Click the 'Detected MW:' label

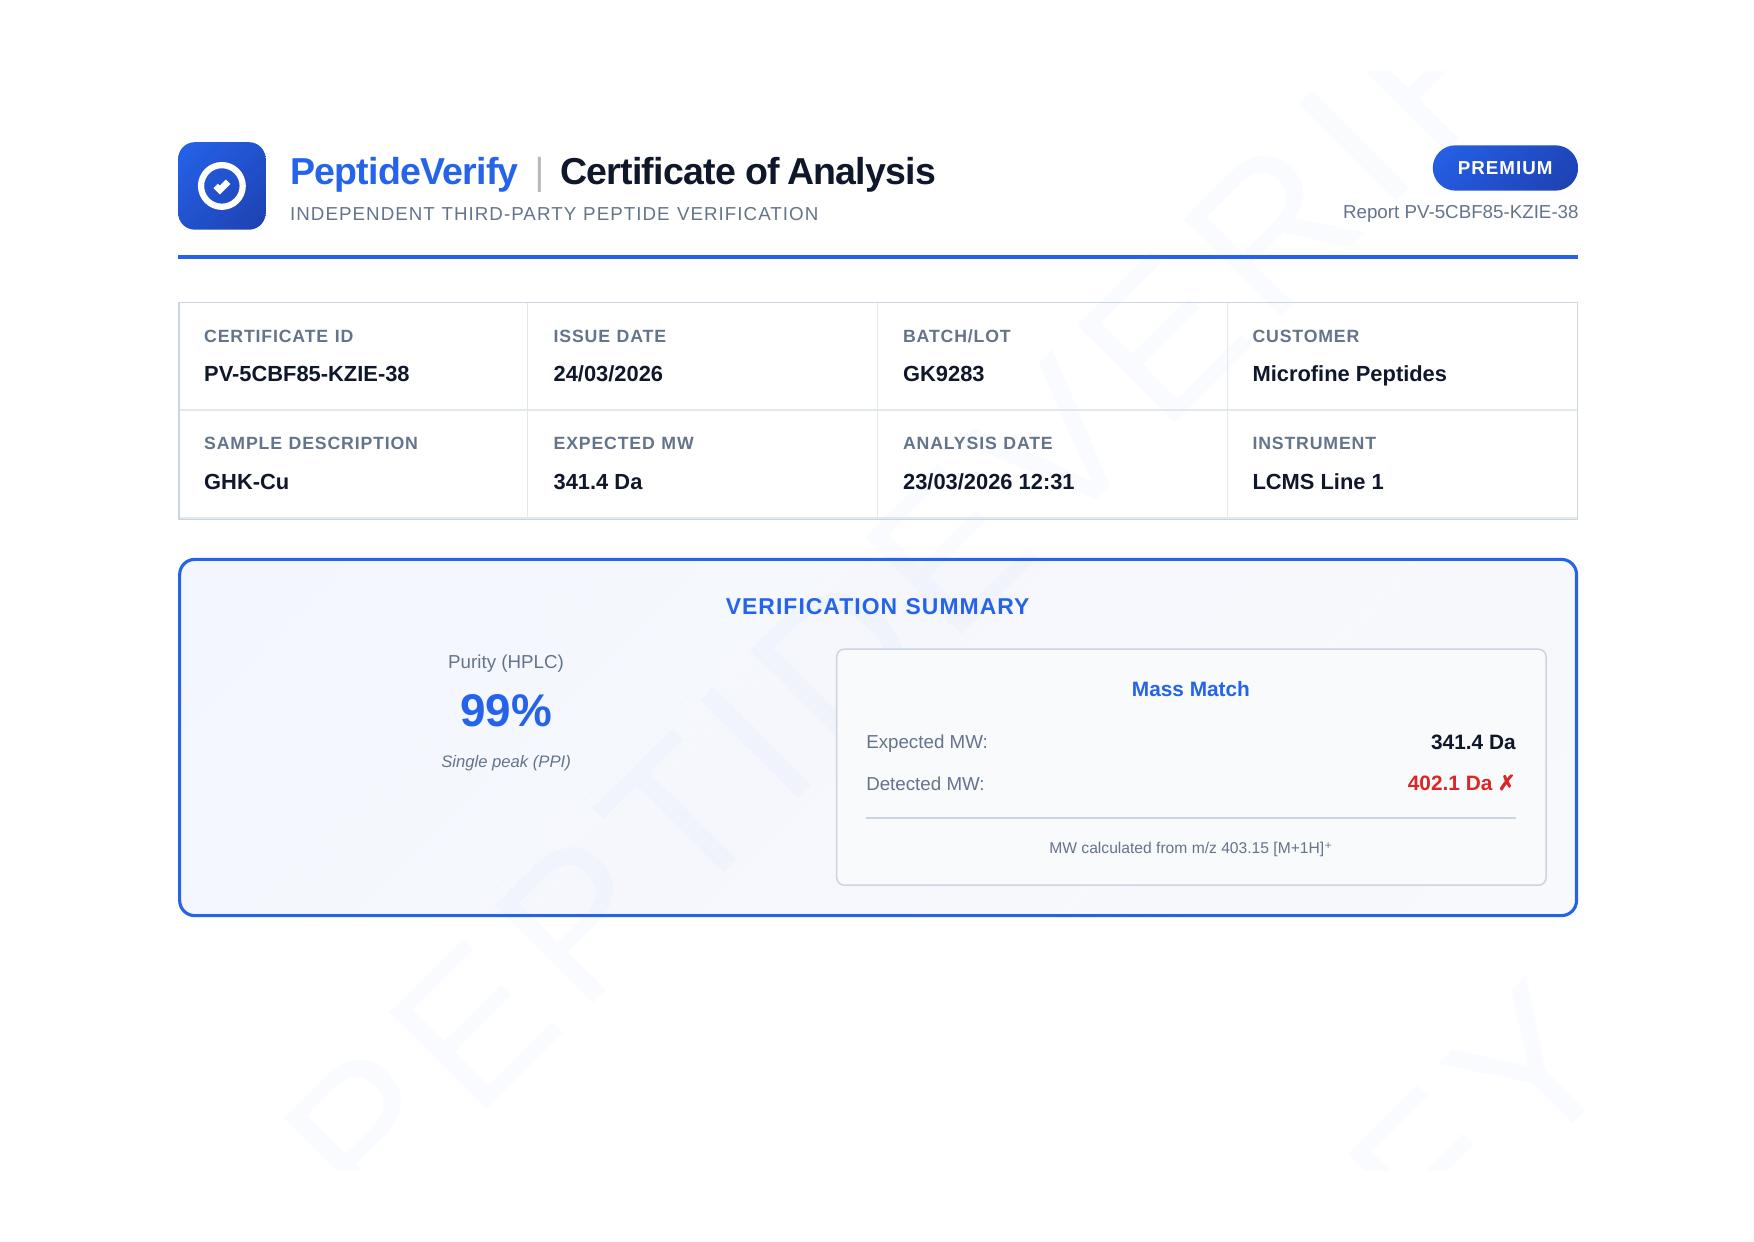pos(925,784)
